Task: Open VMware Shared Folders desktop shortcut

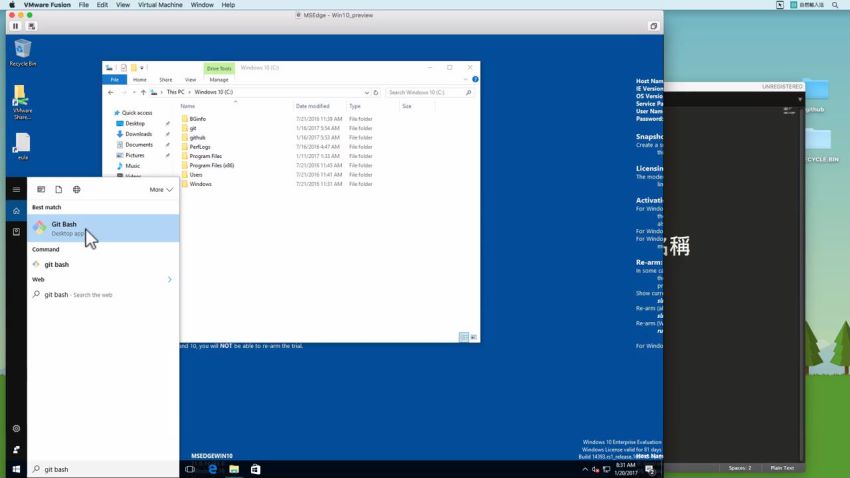Action: 22,102
